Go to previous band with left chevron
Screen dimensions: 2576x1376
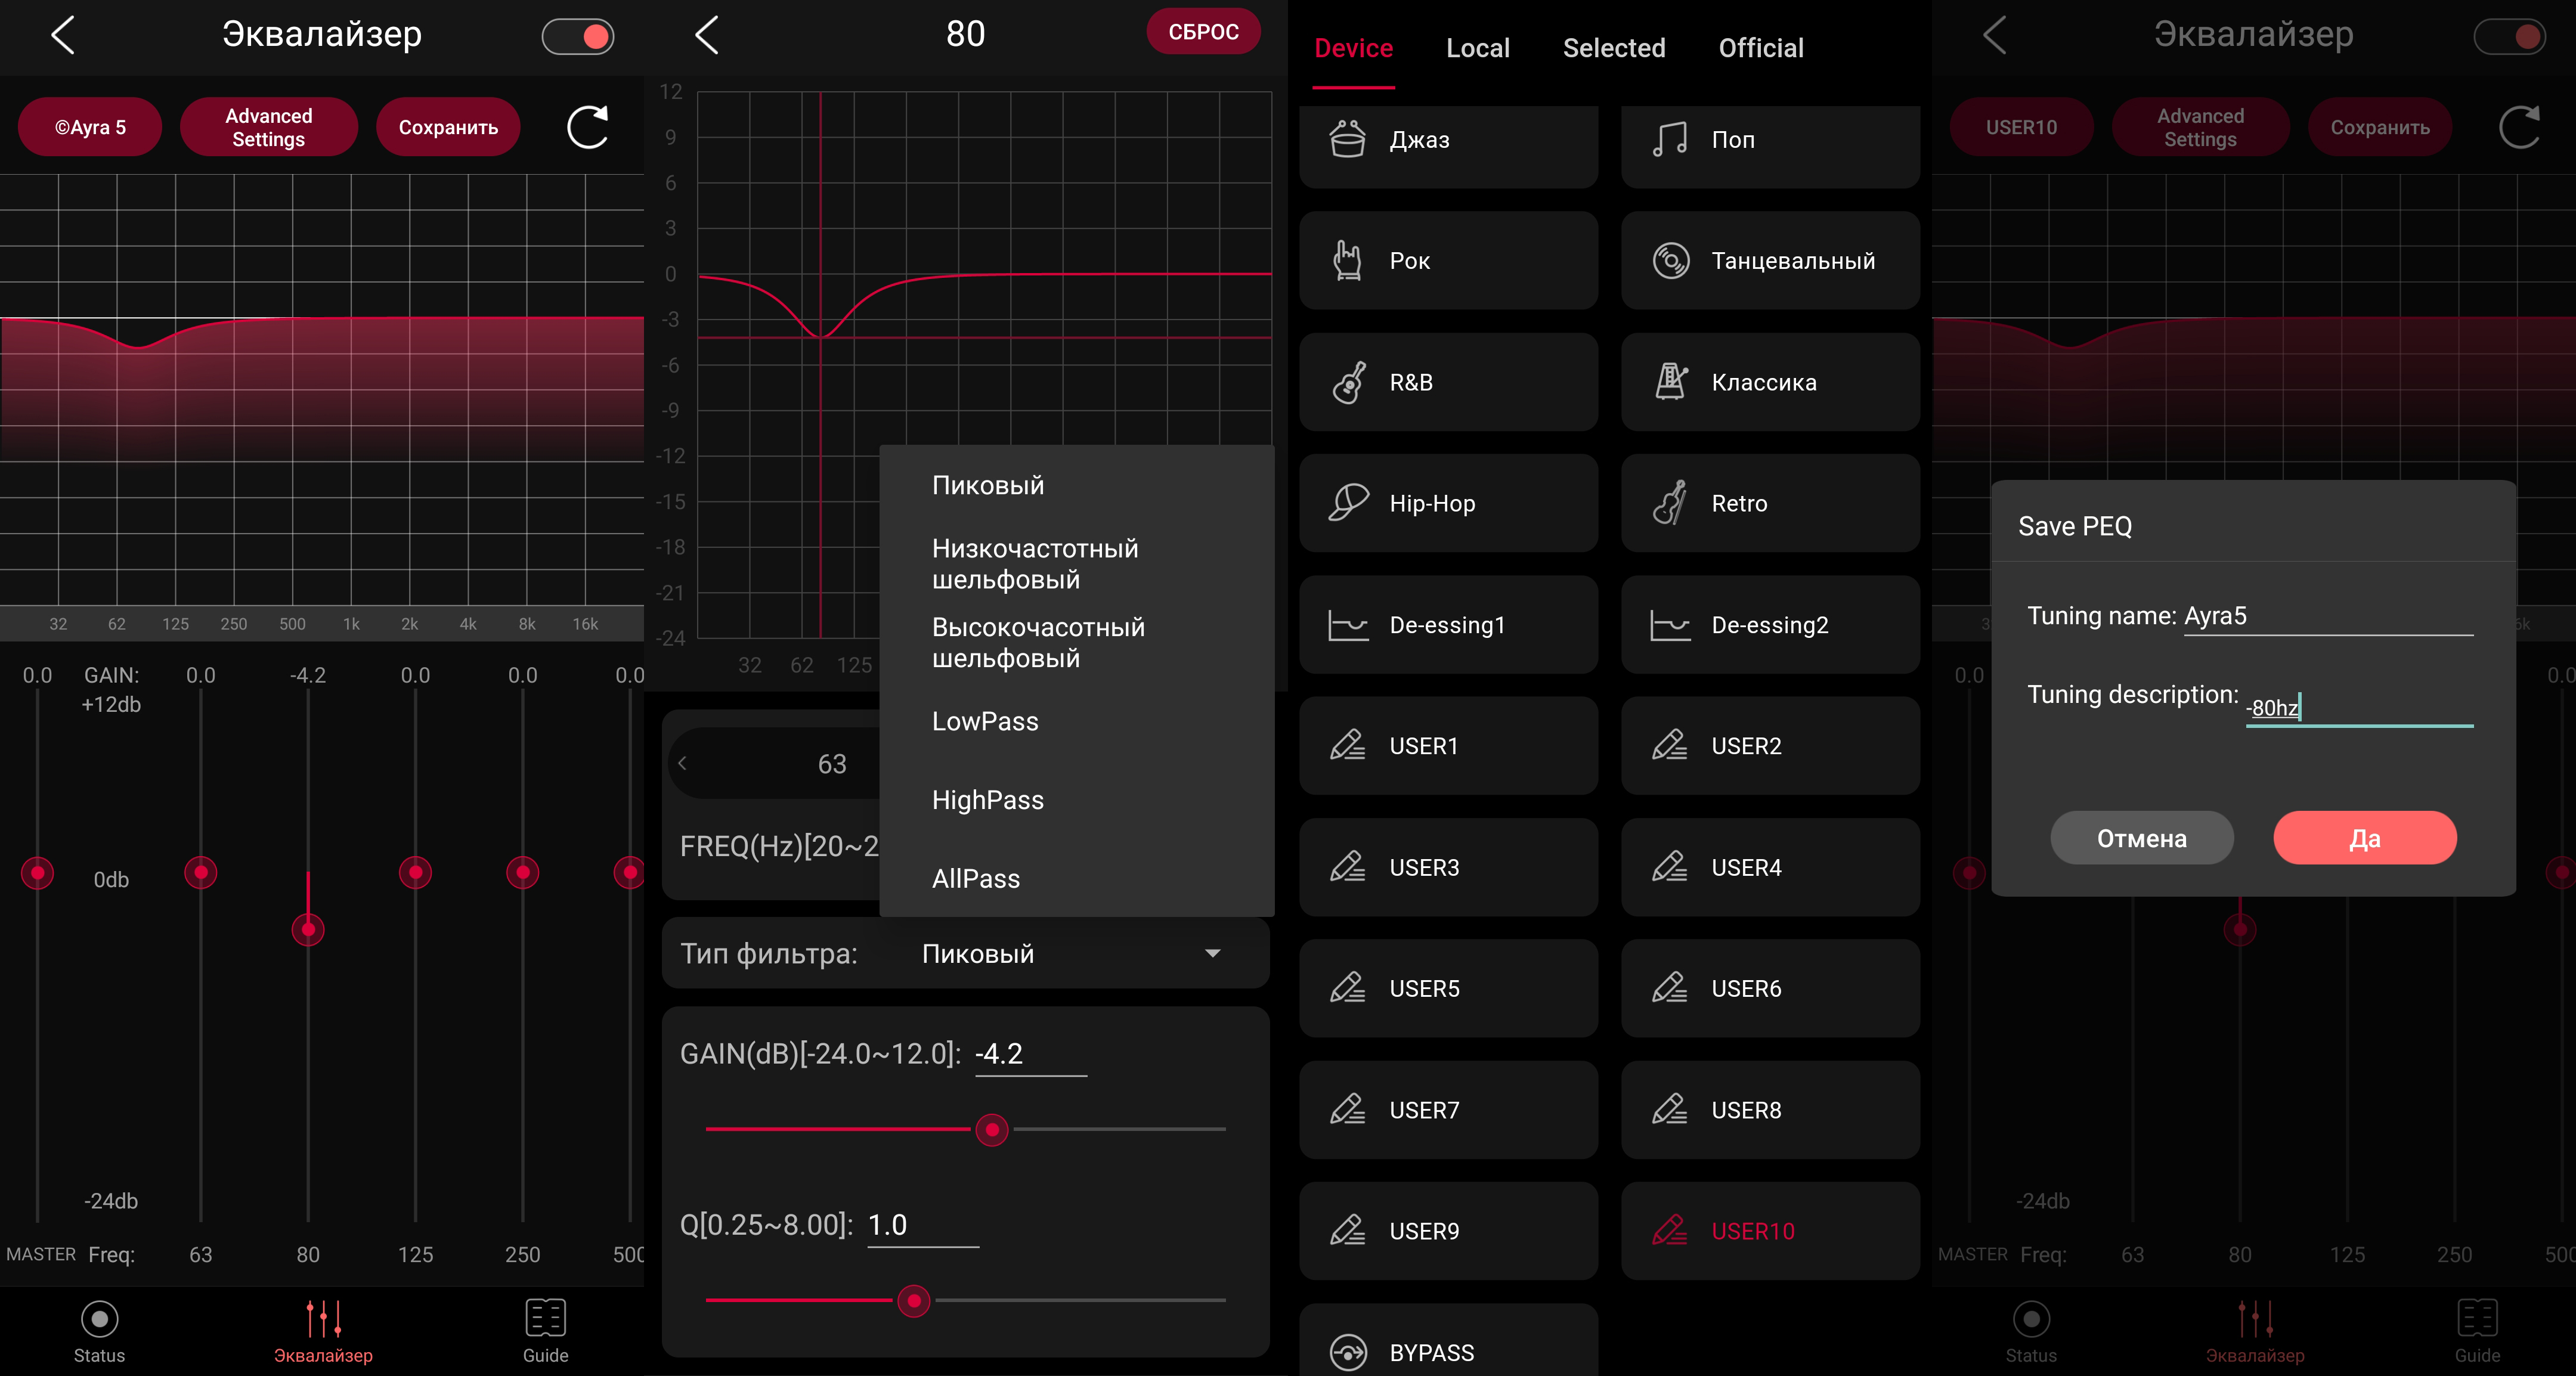pyautogui.click(x=683, y=764)
